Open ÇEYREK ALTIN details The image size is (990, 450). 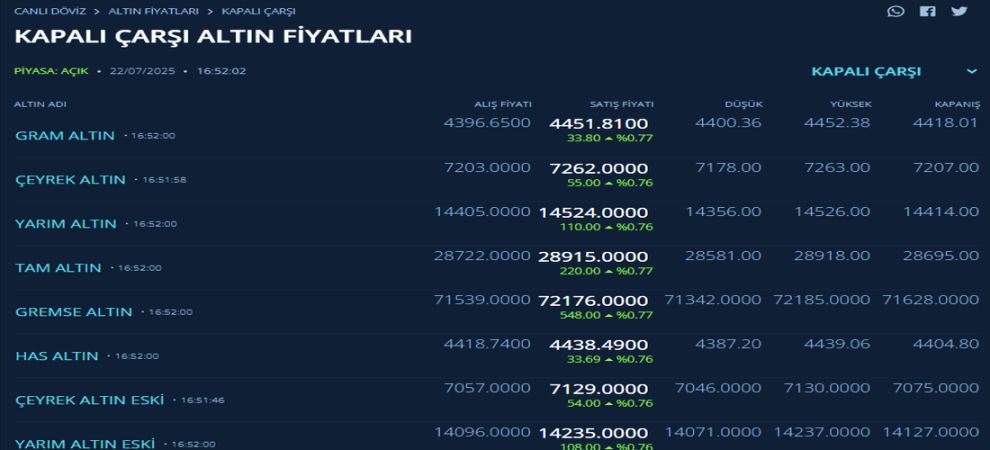point(71,180)
